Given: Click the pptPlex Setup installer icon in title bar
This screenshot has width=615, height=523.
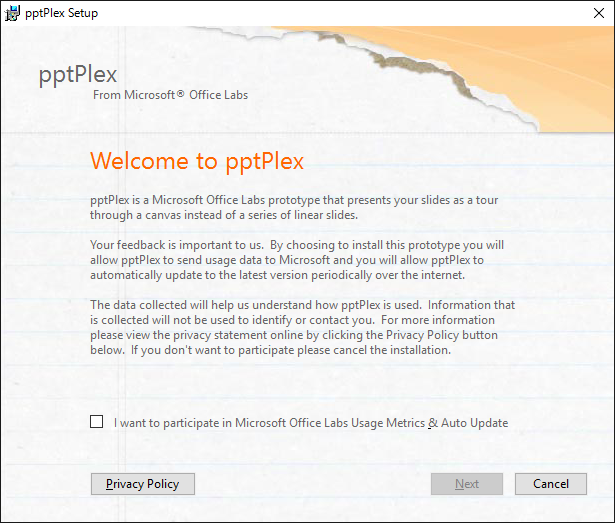Looking at the screenshot, I should coord(12,13).
